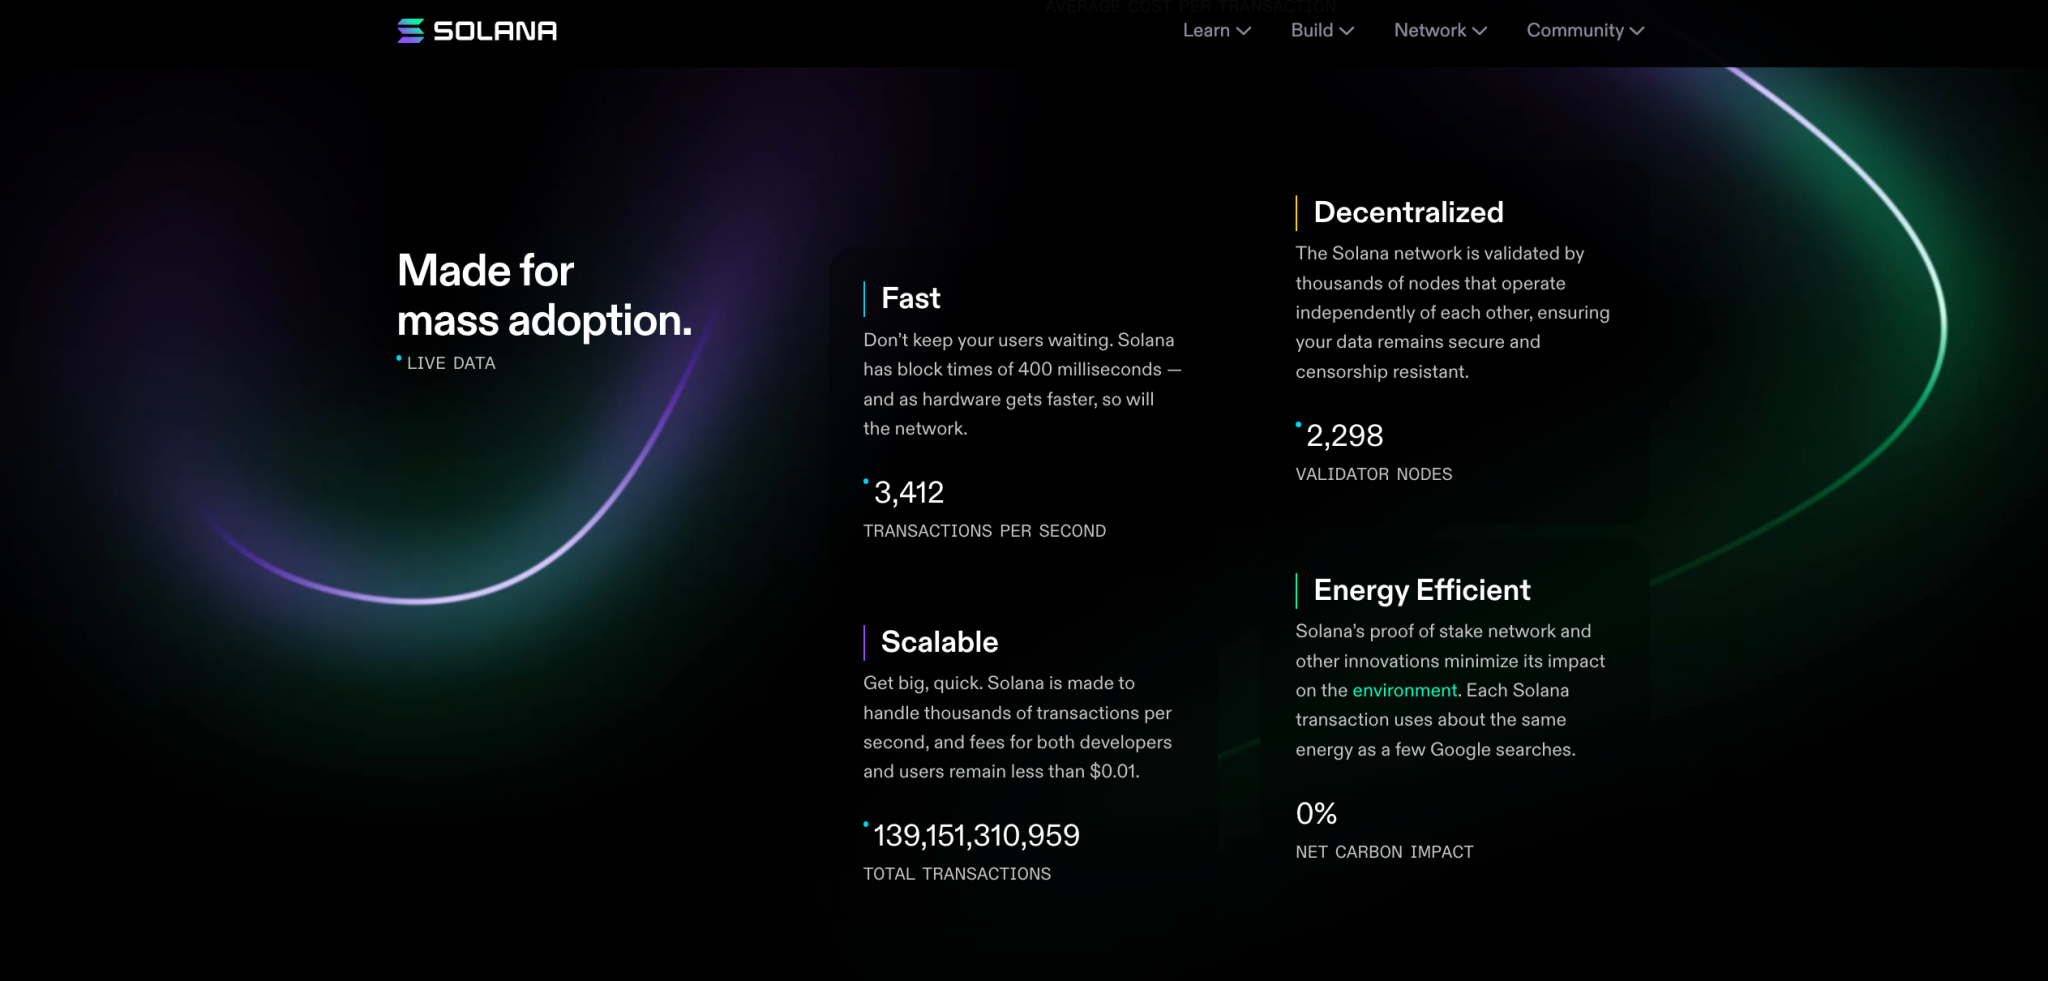
Task: Click the VALIDATOR NODES label
Action: click(x=1373, y=474)
